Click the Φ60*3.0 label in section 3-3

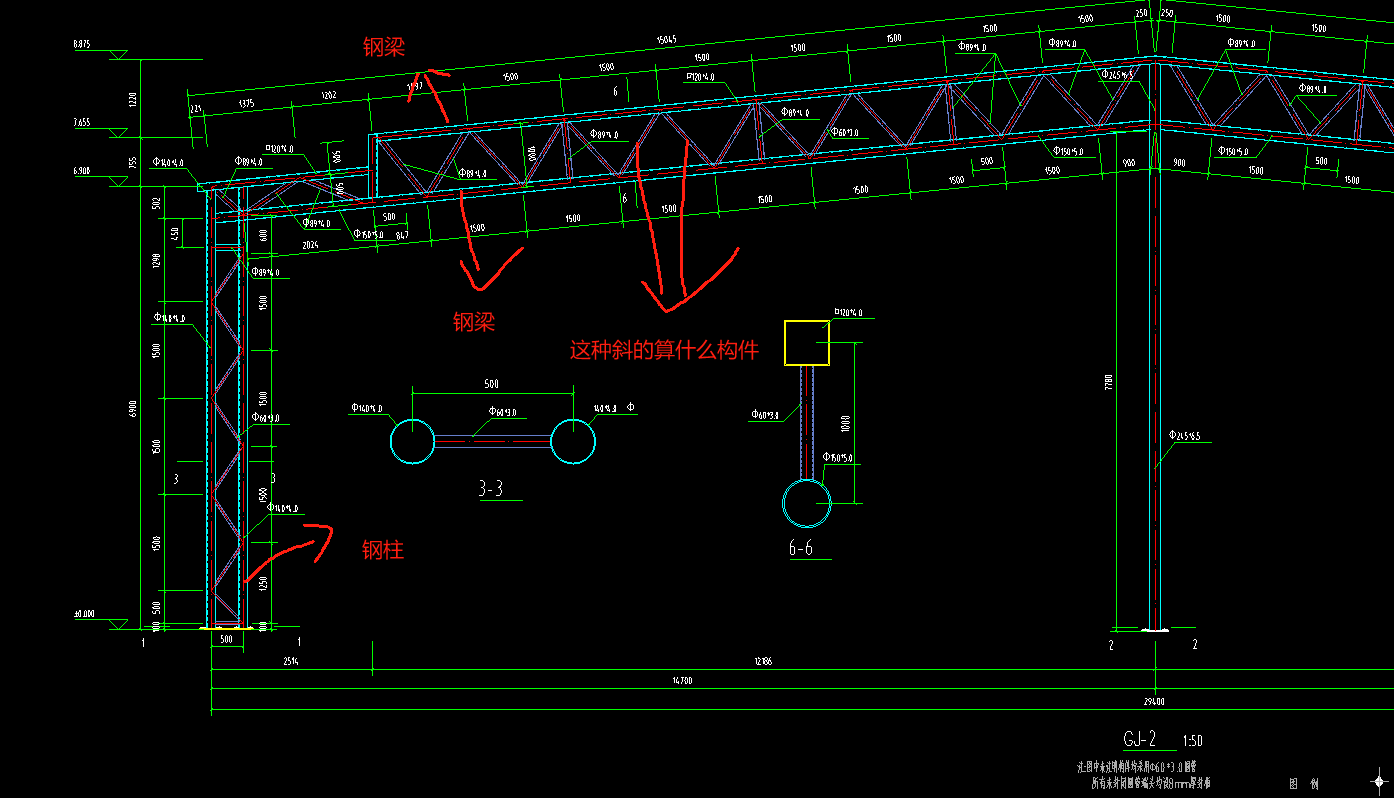(x=503, y=411)
